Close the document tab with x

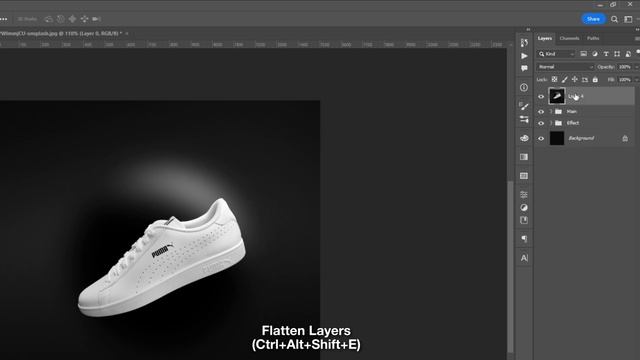pyautogui.click(x=127, y=33)
